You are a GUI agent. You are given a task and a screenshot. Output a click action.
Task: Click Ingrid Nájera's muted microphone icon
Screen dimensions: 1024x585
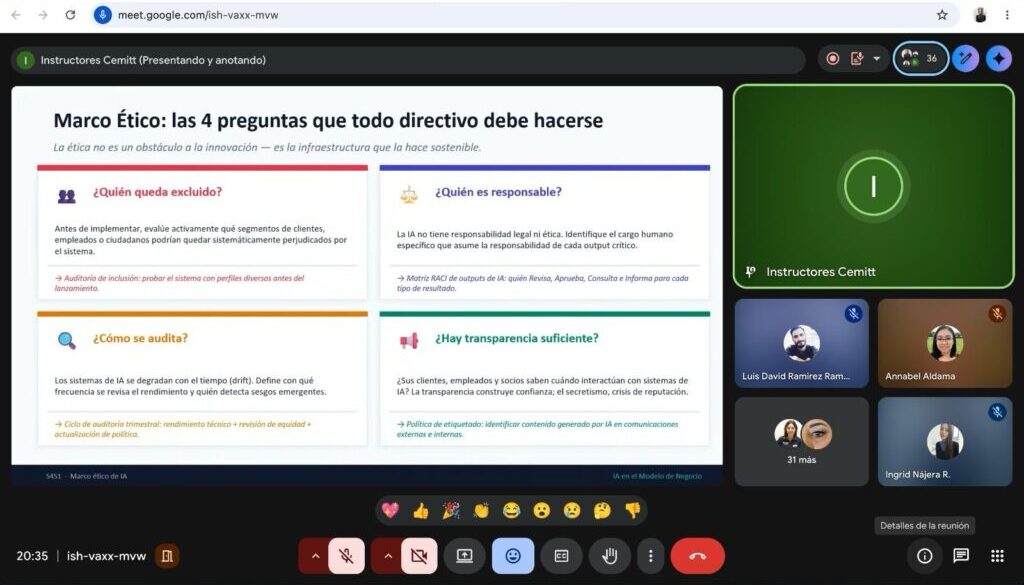coord(997,412)
